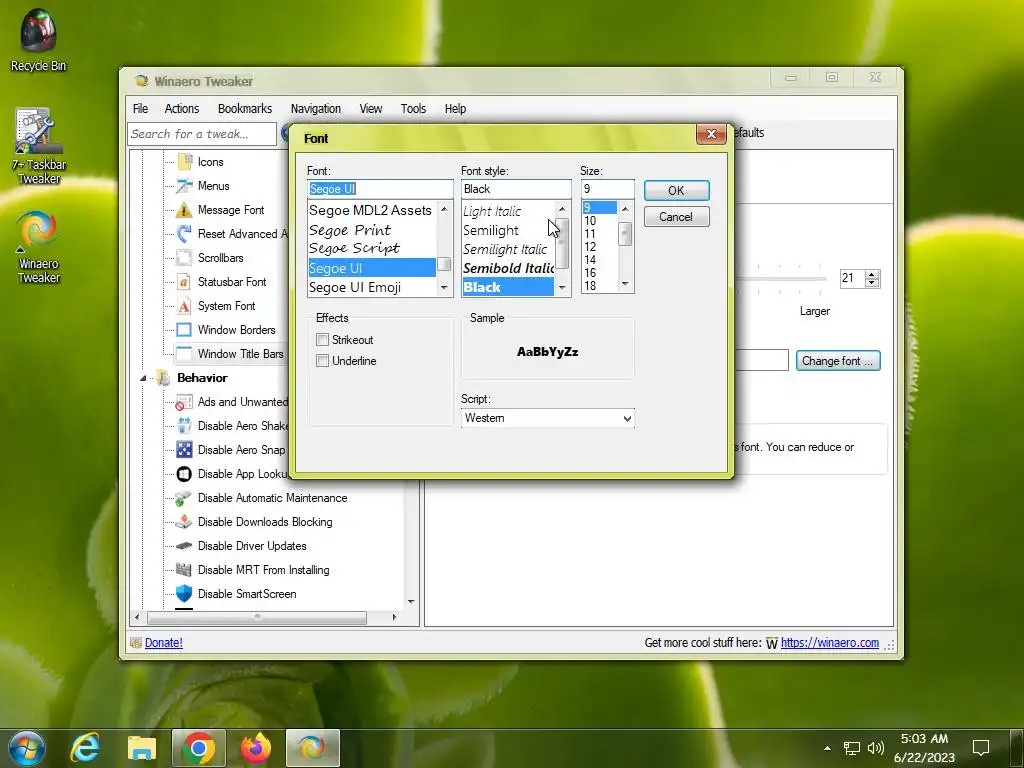1024x768 pixels.
Task: Cancel the Font dialog
Action: pyautogui.click(x=677, y=217)
